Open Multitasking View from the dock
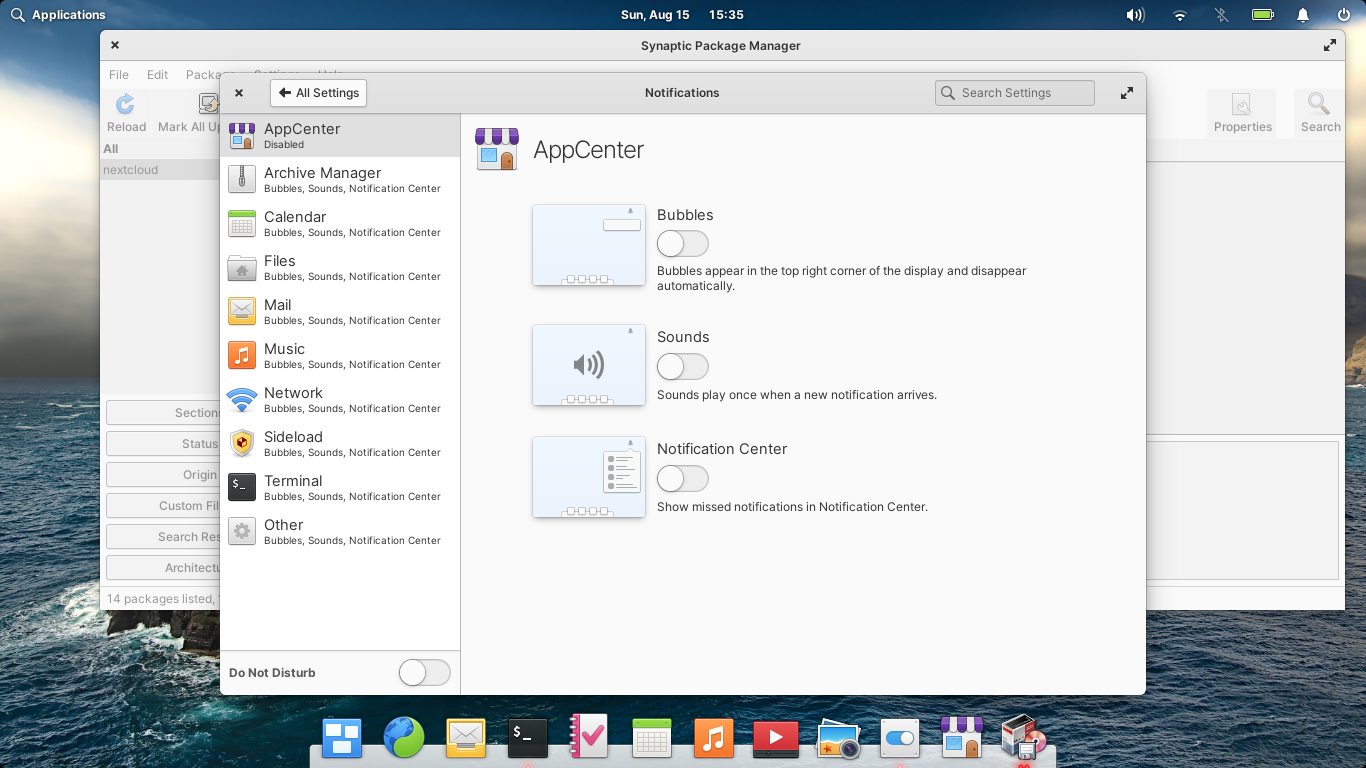The width and height of the screenshot is (1366, 768). [x=342, y=738]
